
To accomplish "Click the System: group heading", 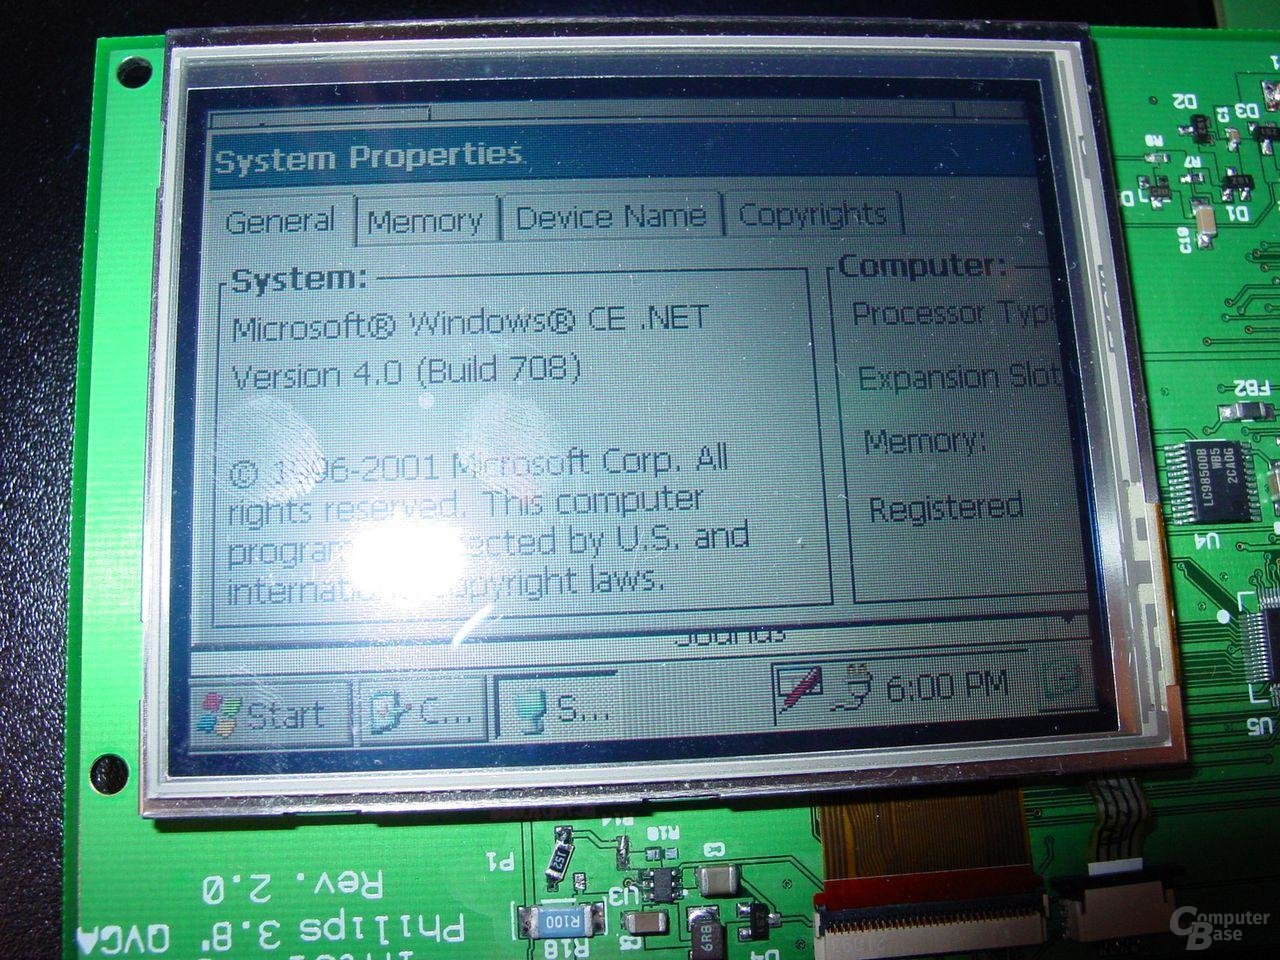I will (299, 279).
